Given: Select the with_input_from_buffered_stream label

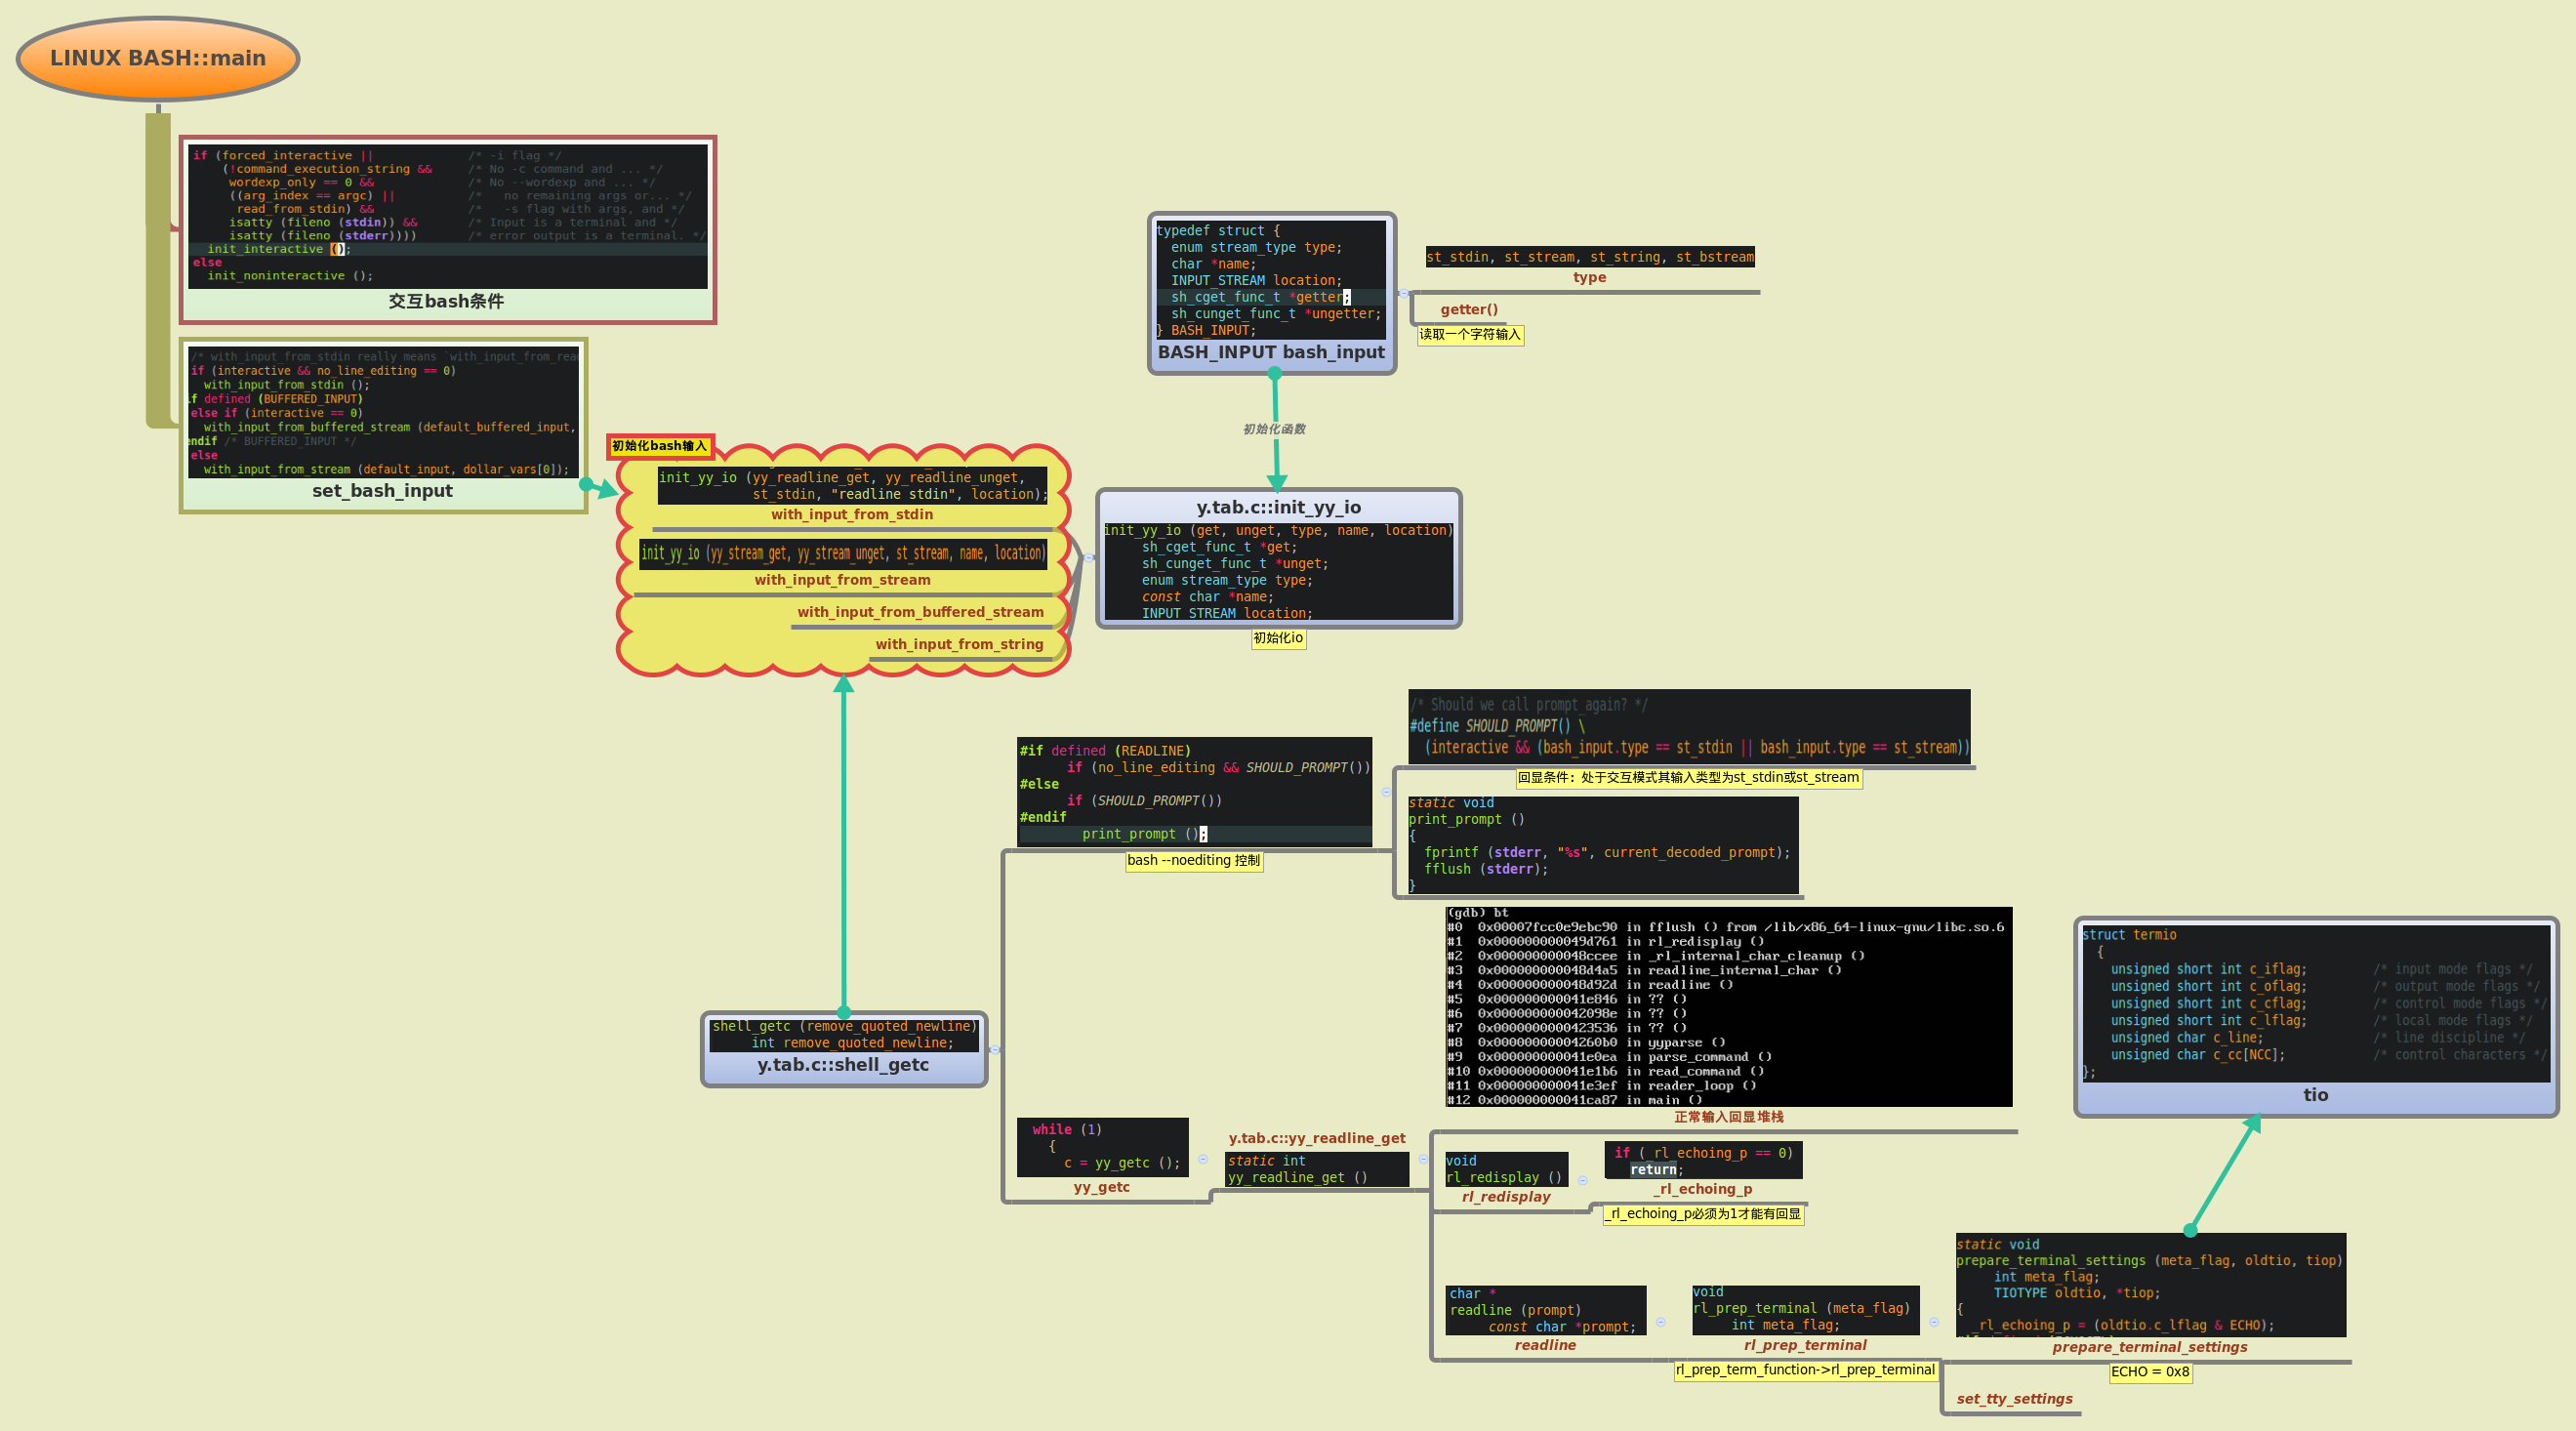Looking at the screenshot, I should click(x=921, y=612).
